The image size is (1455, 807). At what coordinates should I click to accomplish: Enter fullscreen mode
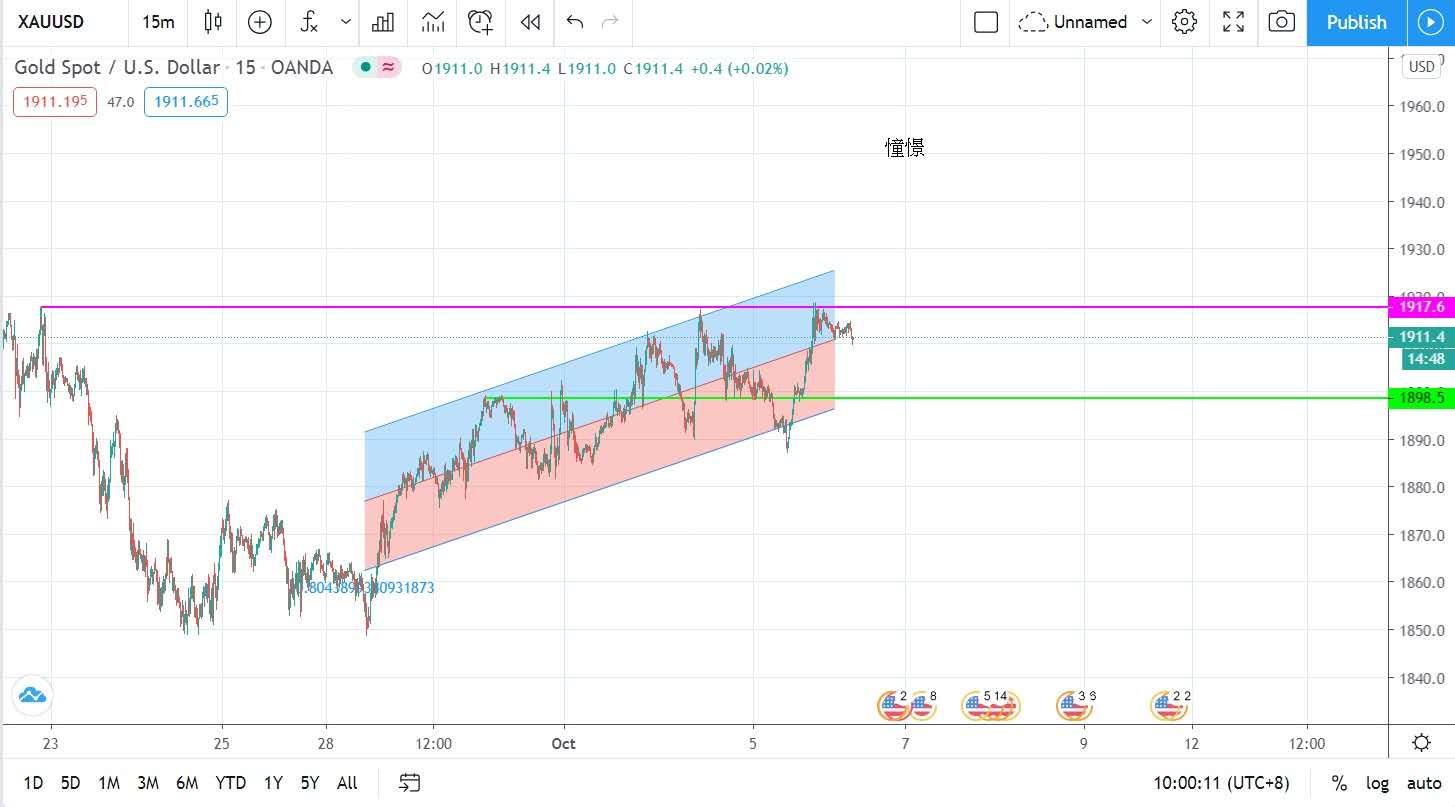click(x=1234, y=22)
